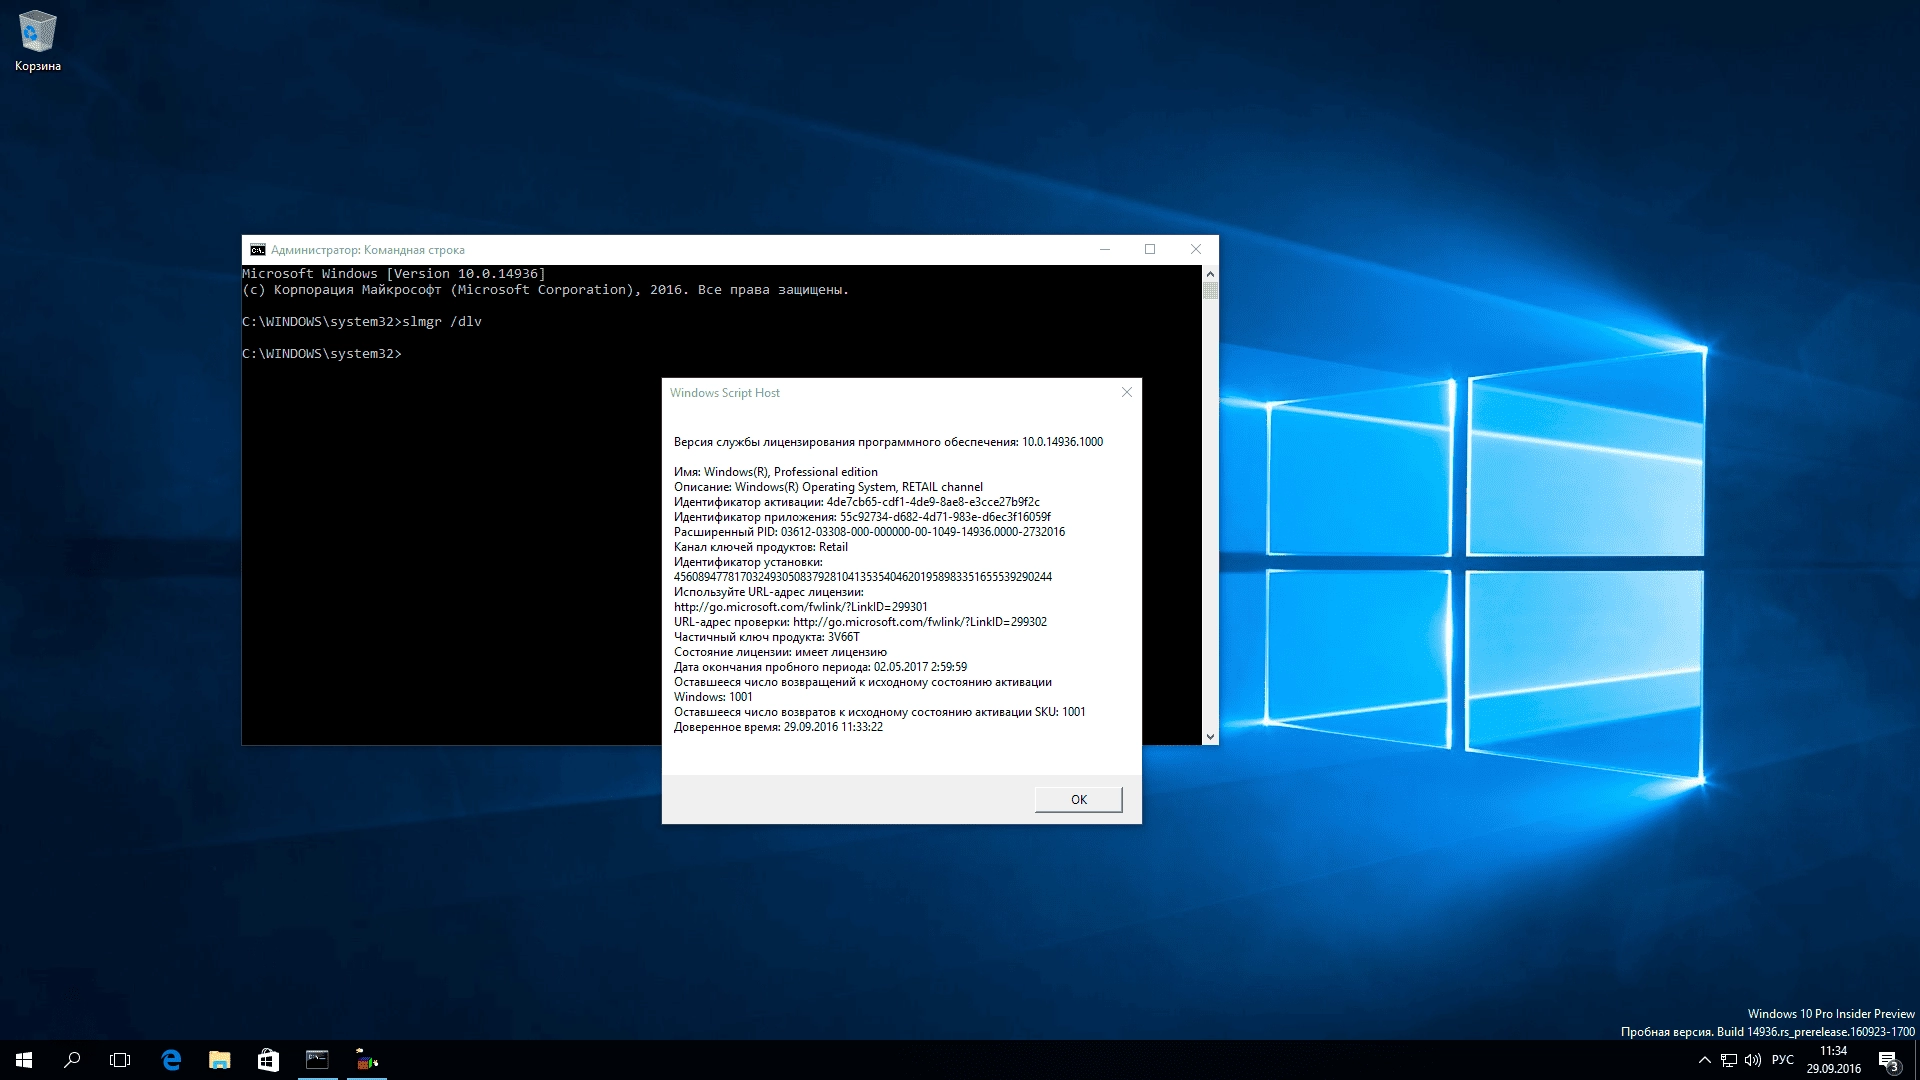1920x1080 pixels.
Task: Close the Windows Script Host dialog
Action: click(1127, 392)
